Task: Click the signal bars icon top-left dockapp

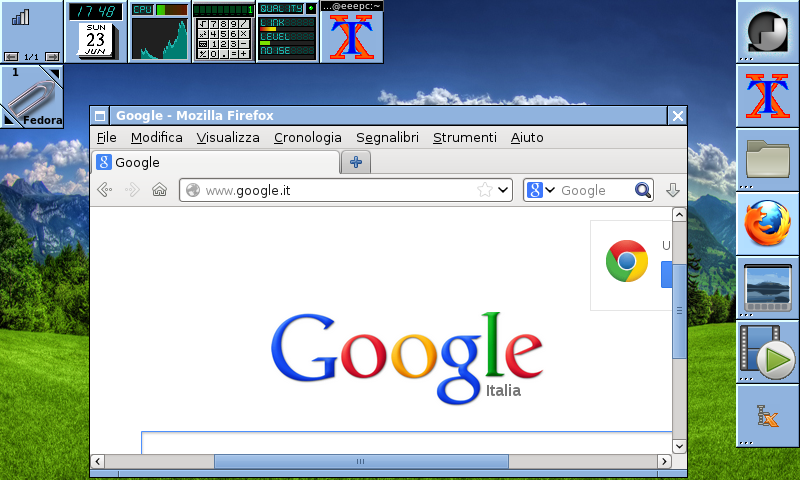Action: pyautogui.click(x=20, y=18)
